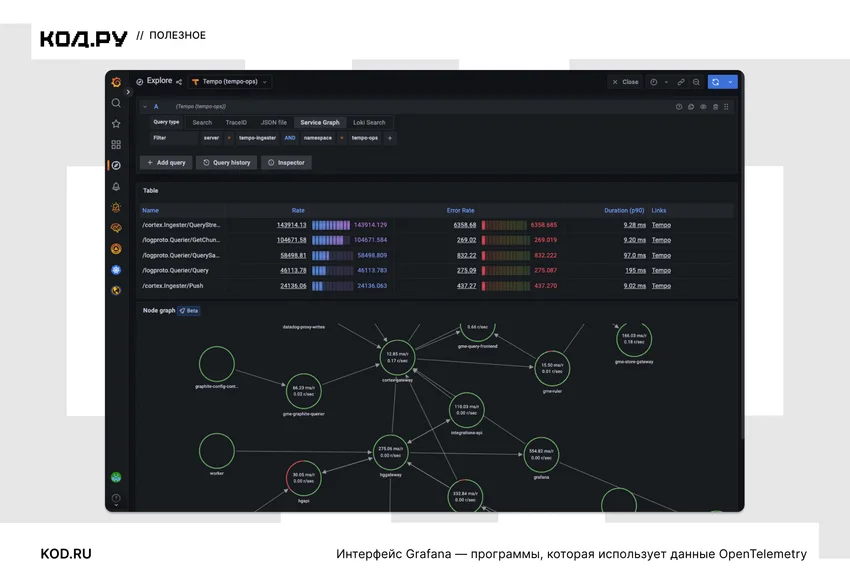Change the AND filter operator
Screen dimensions: 850x582
pos(290,138)
